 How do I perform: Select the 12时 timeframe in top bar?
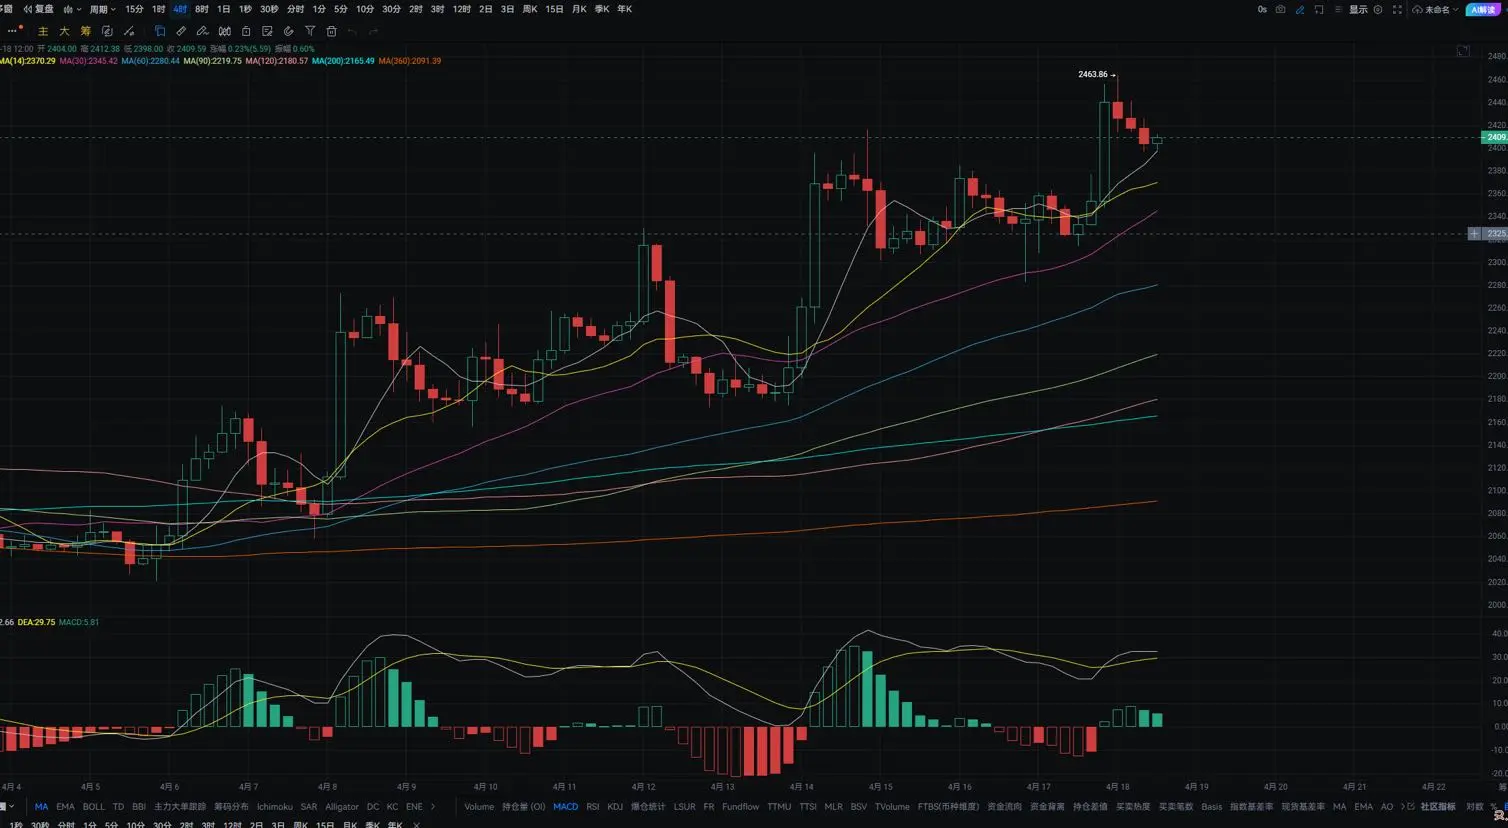pyautogui.click(x=461, y=9)
